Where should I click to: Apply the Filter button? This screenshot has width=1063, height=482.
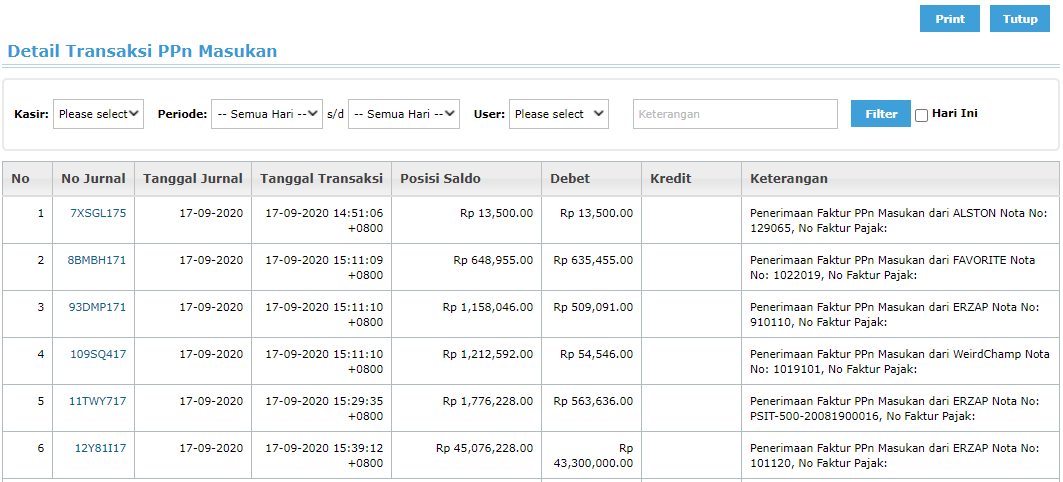881,114
